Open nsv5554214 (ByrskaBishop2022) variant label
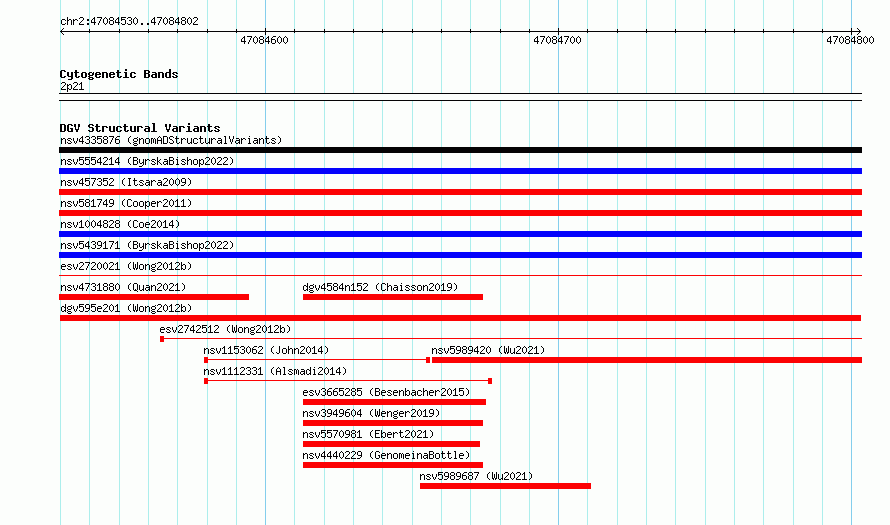890x525 pixels. pyautogui.click(x=147, y=161)
